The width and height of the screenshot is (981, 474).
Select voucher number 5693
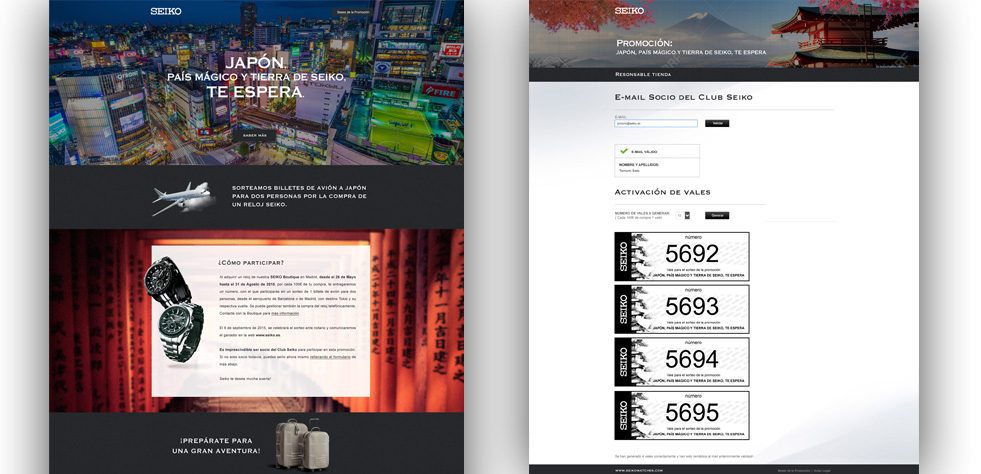point(682,310)
